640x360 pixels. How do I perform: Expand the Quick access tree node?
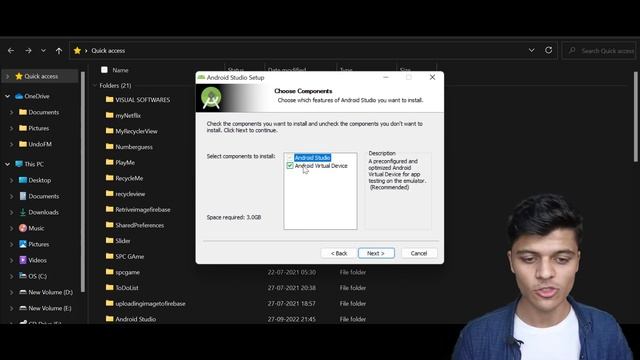click(x=7, y=76)
